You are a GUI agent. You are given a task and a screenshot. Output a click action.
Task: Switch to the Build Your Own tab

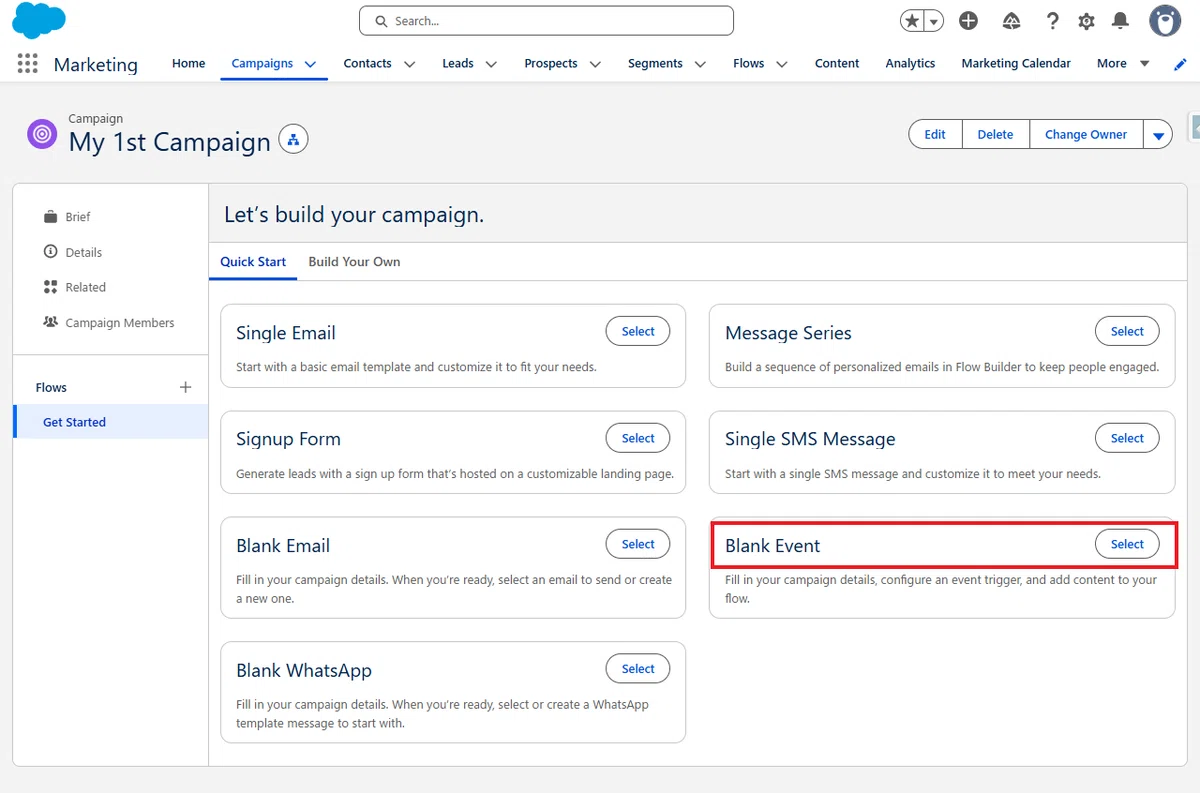354,262
